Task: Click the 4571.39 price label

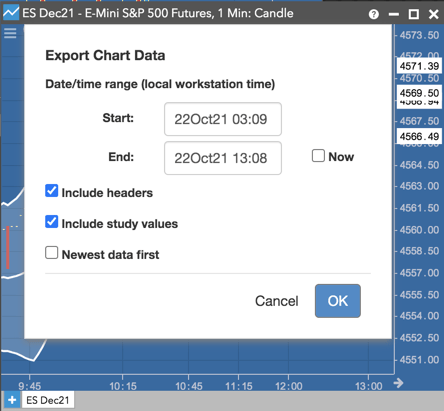Action: (419, 66)
